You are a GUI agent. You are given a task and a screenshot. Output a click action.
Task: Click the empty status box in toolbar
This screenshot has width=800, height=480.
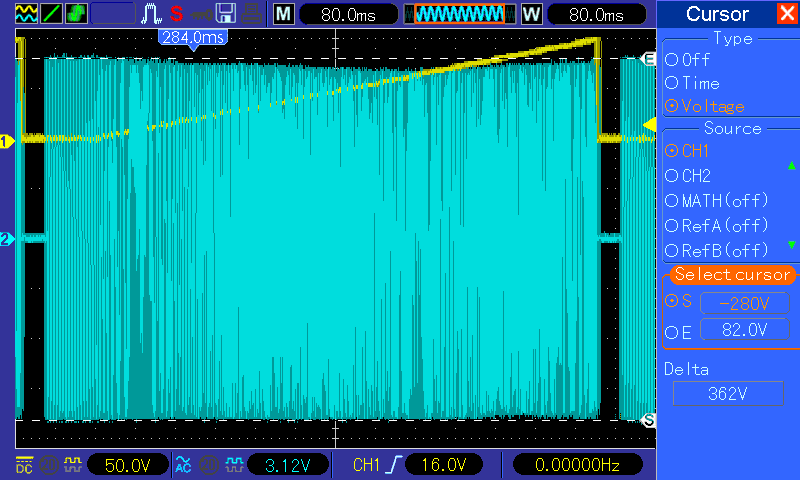click(x=113, y=14)
